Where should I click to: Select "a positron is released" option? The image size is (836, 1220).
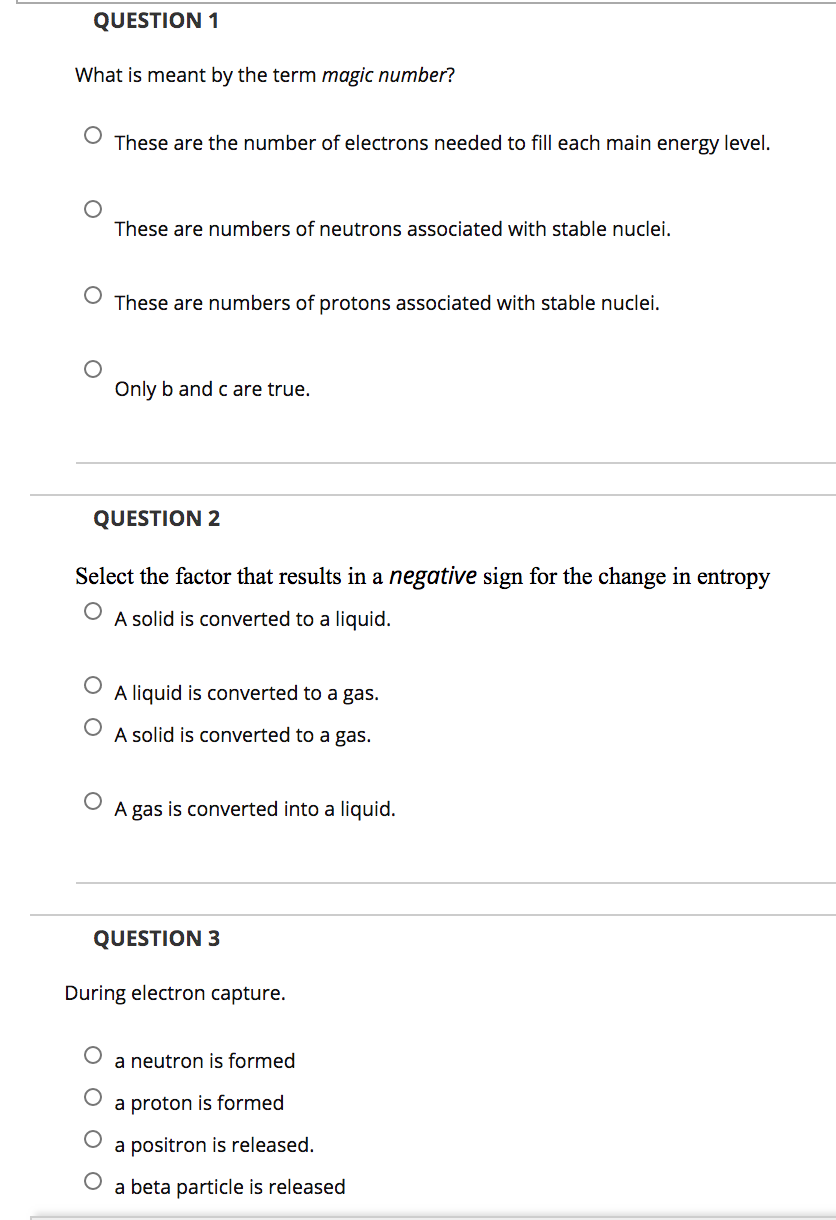92,1137
